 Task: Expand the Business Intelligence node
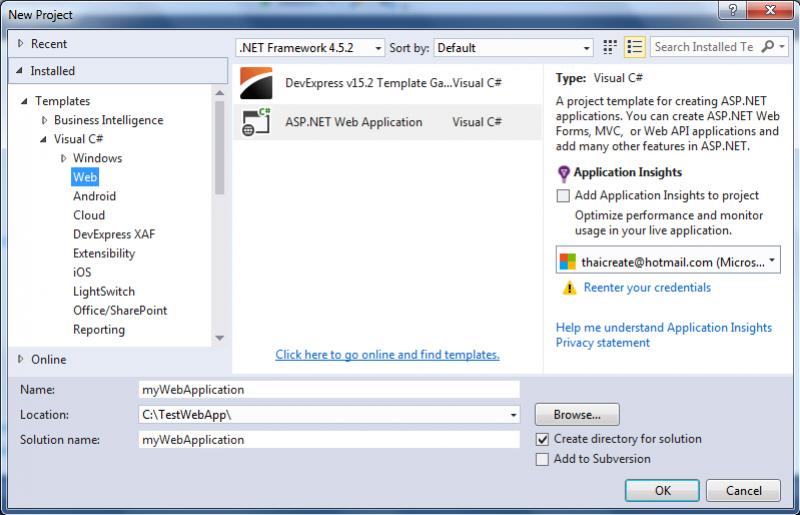44,120
